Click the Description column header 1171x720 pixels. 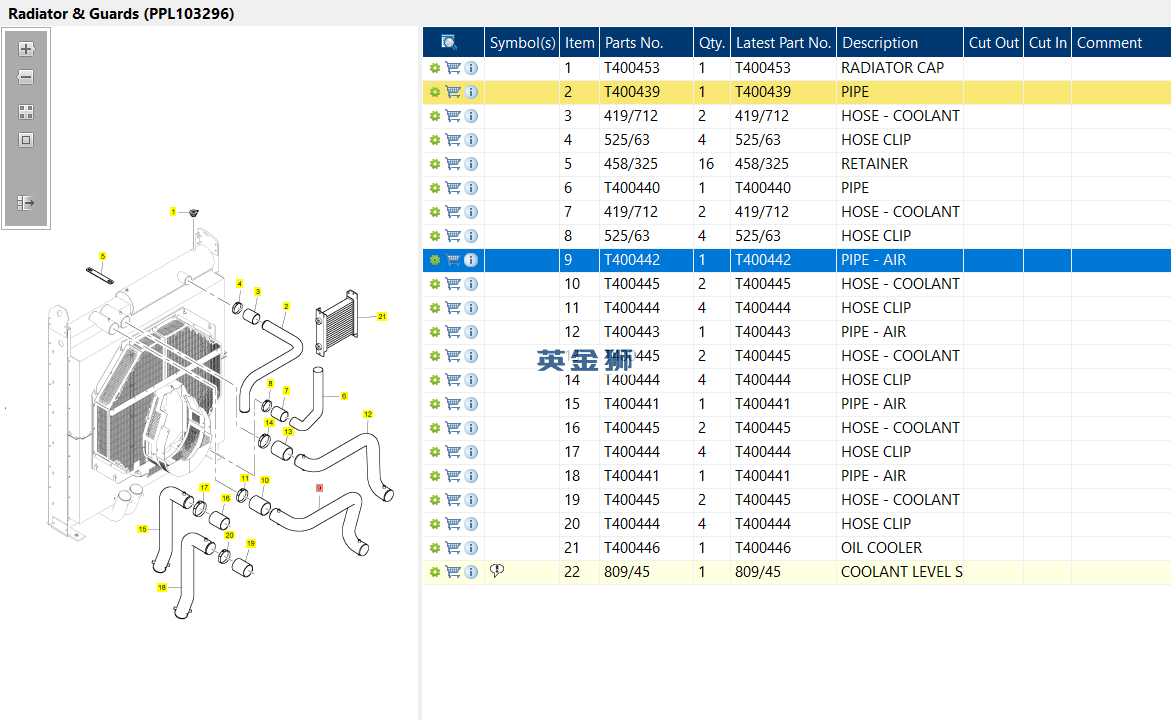[x=900, y=43]
